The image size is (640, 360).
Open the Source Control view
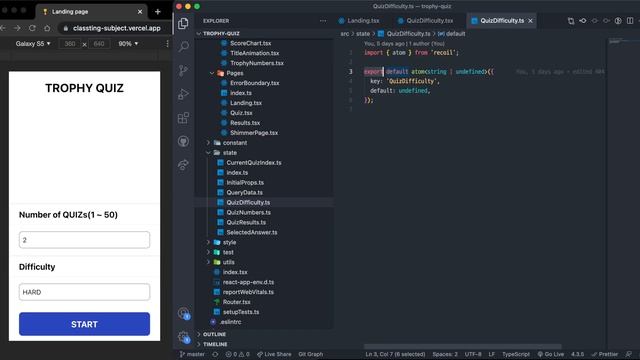(183, 70)
